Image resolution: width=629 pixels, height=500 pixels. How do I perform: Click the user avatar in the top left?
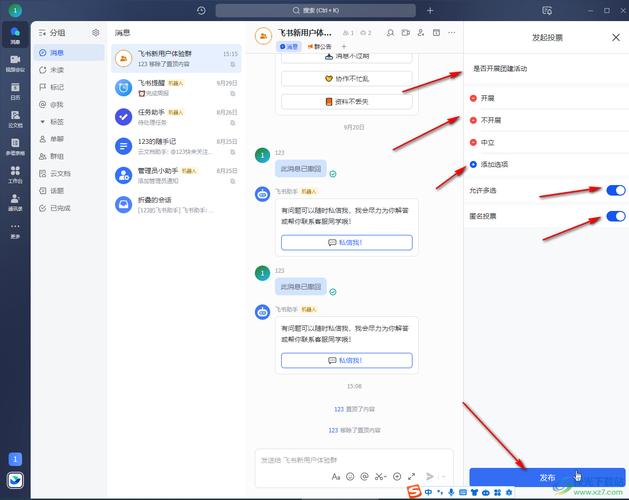point(15,10)
